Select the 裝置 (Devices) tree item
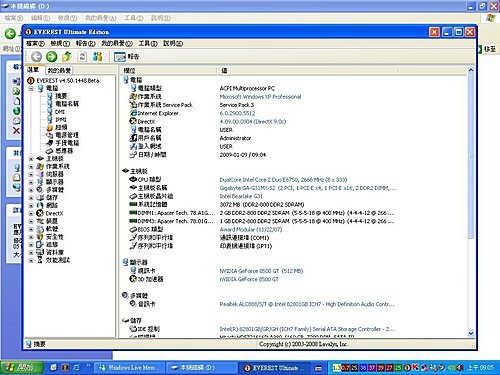The height and width of the screenshot is (375, 500). tap(47, 221)
